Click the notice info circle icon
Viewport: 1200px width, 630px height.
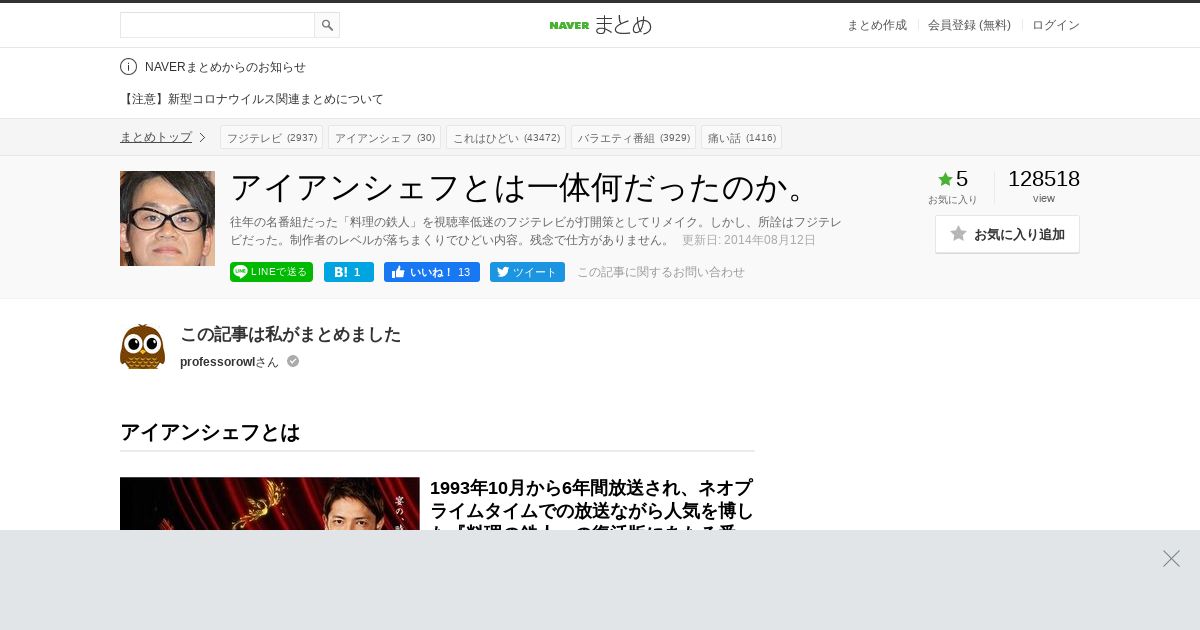tap(128, 67)
